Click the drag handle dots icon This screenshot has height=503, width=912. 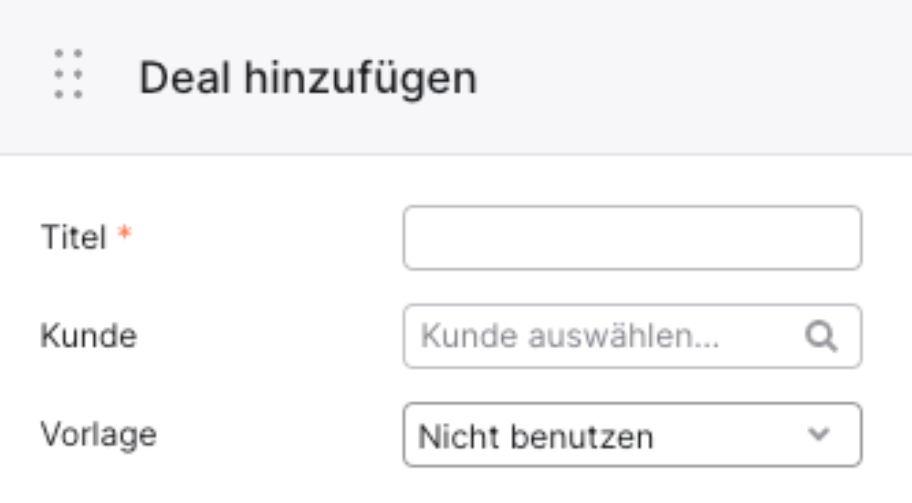(x=69, y=74)
